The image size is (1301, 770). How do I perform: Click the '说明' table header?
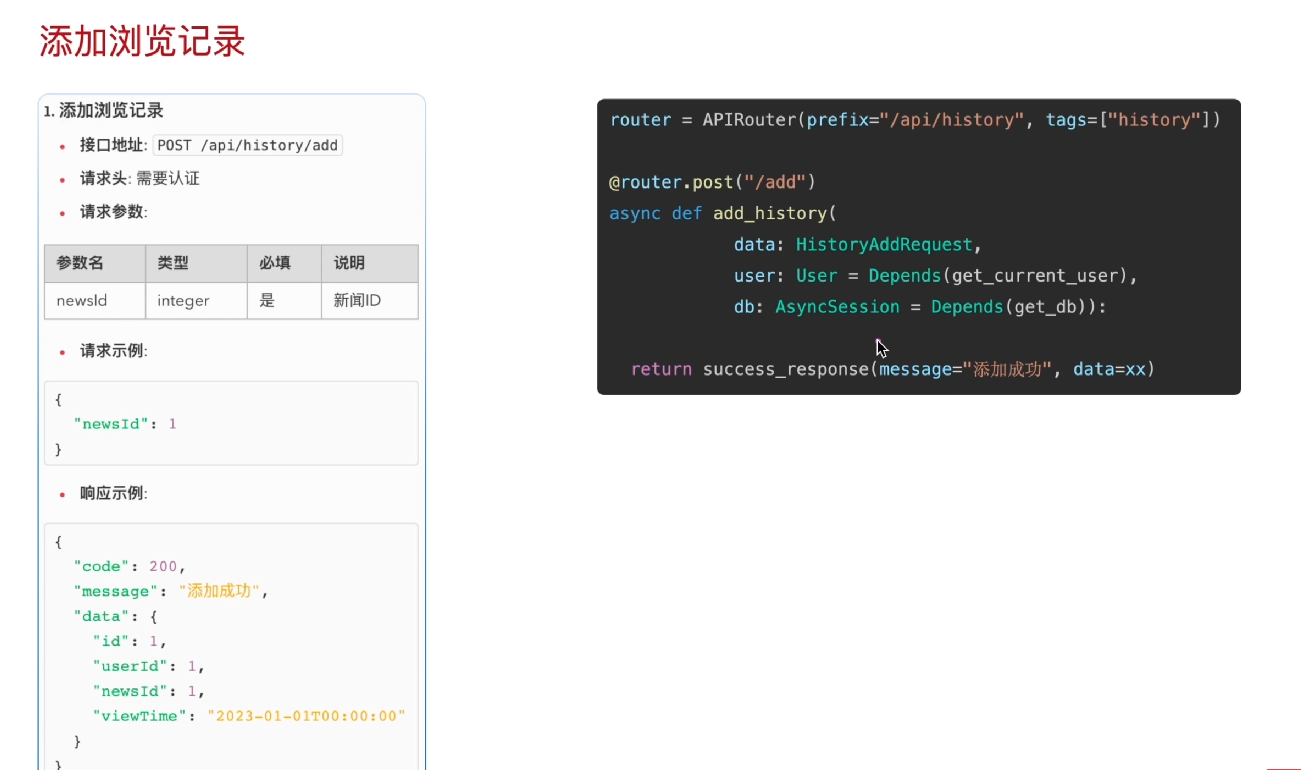[x=370, y=263]
